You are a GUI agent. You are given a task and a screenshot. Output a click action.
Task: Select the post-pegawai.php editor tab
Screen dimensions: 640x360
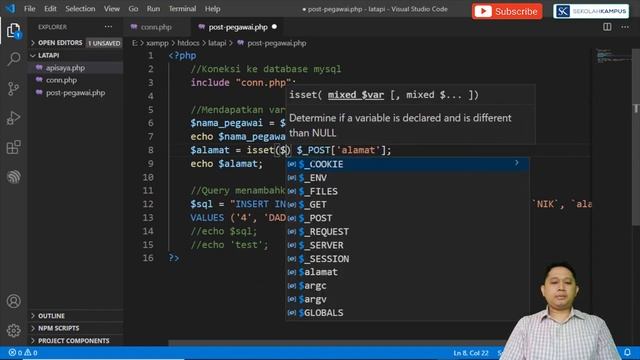coord(238,27)
